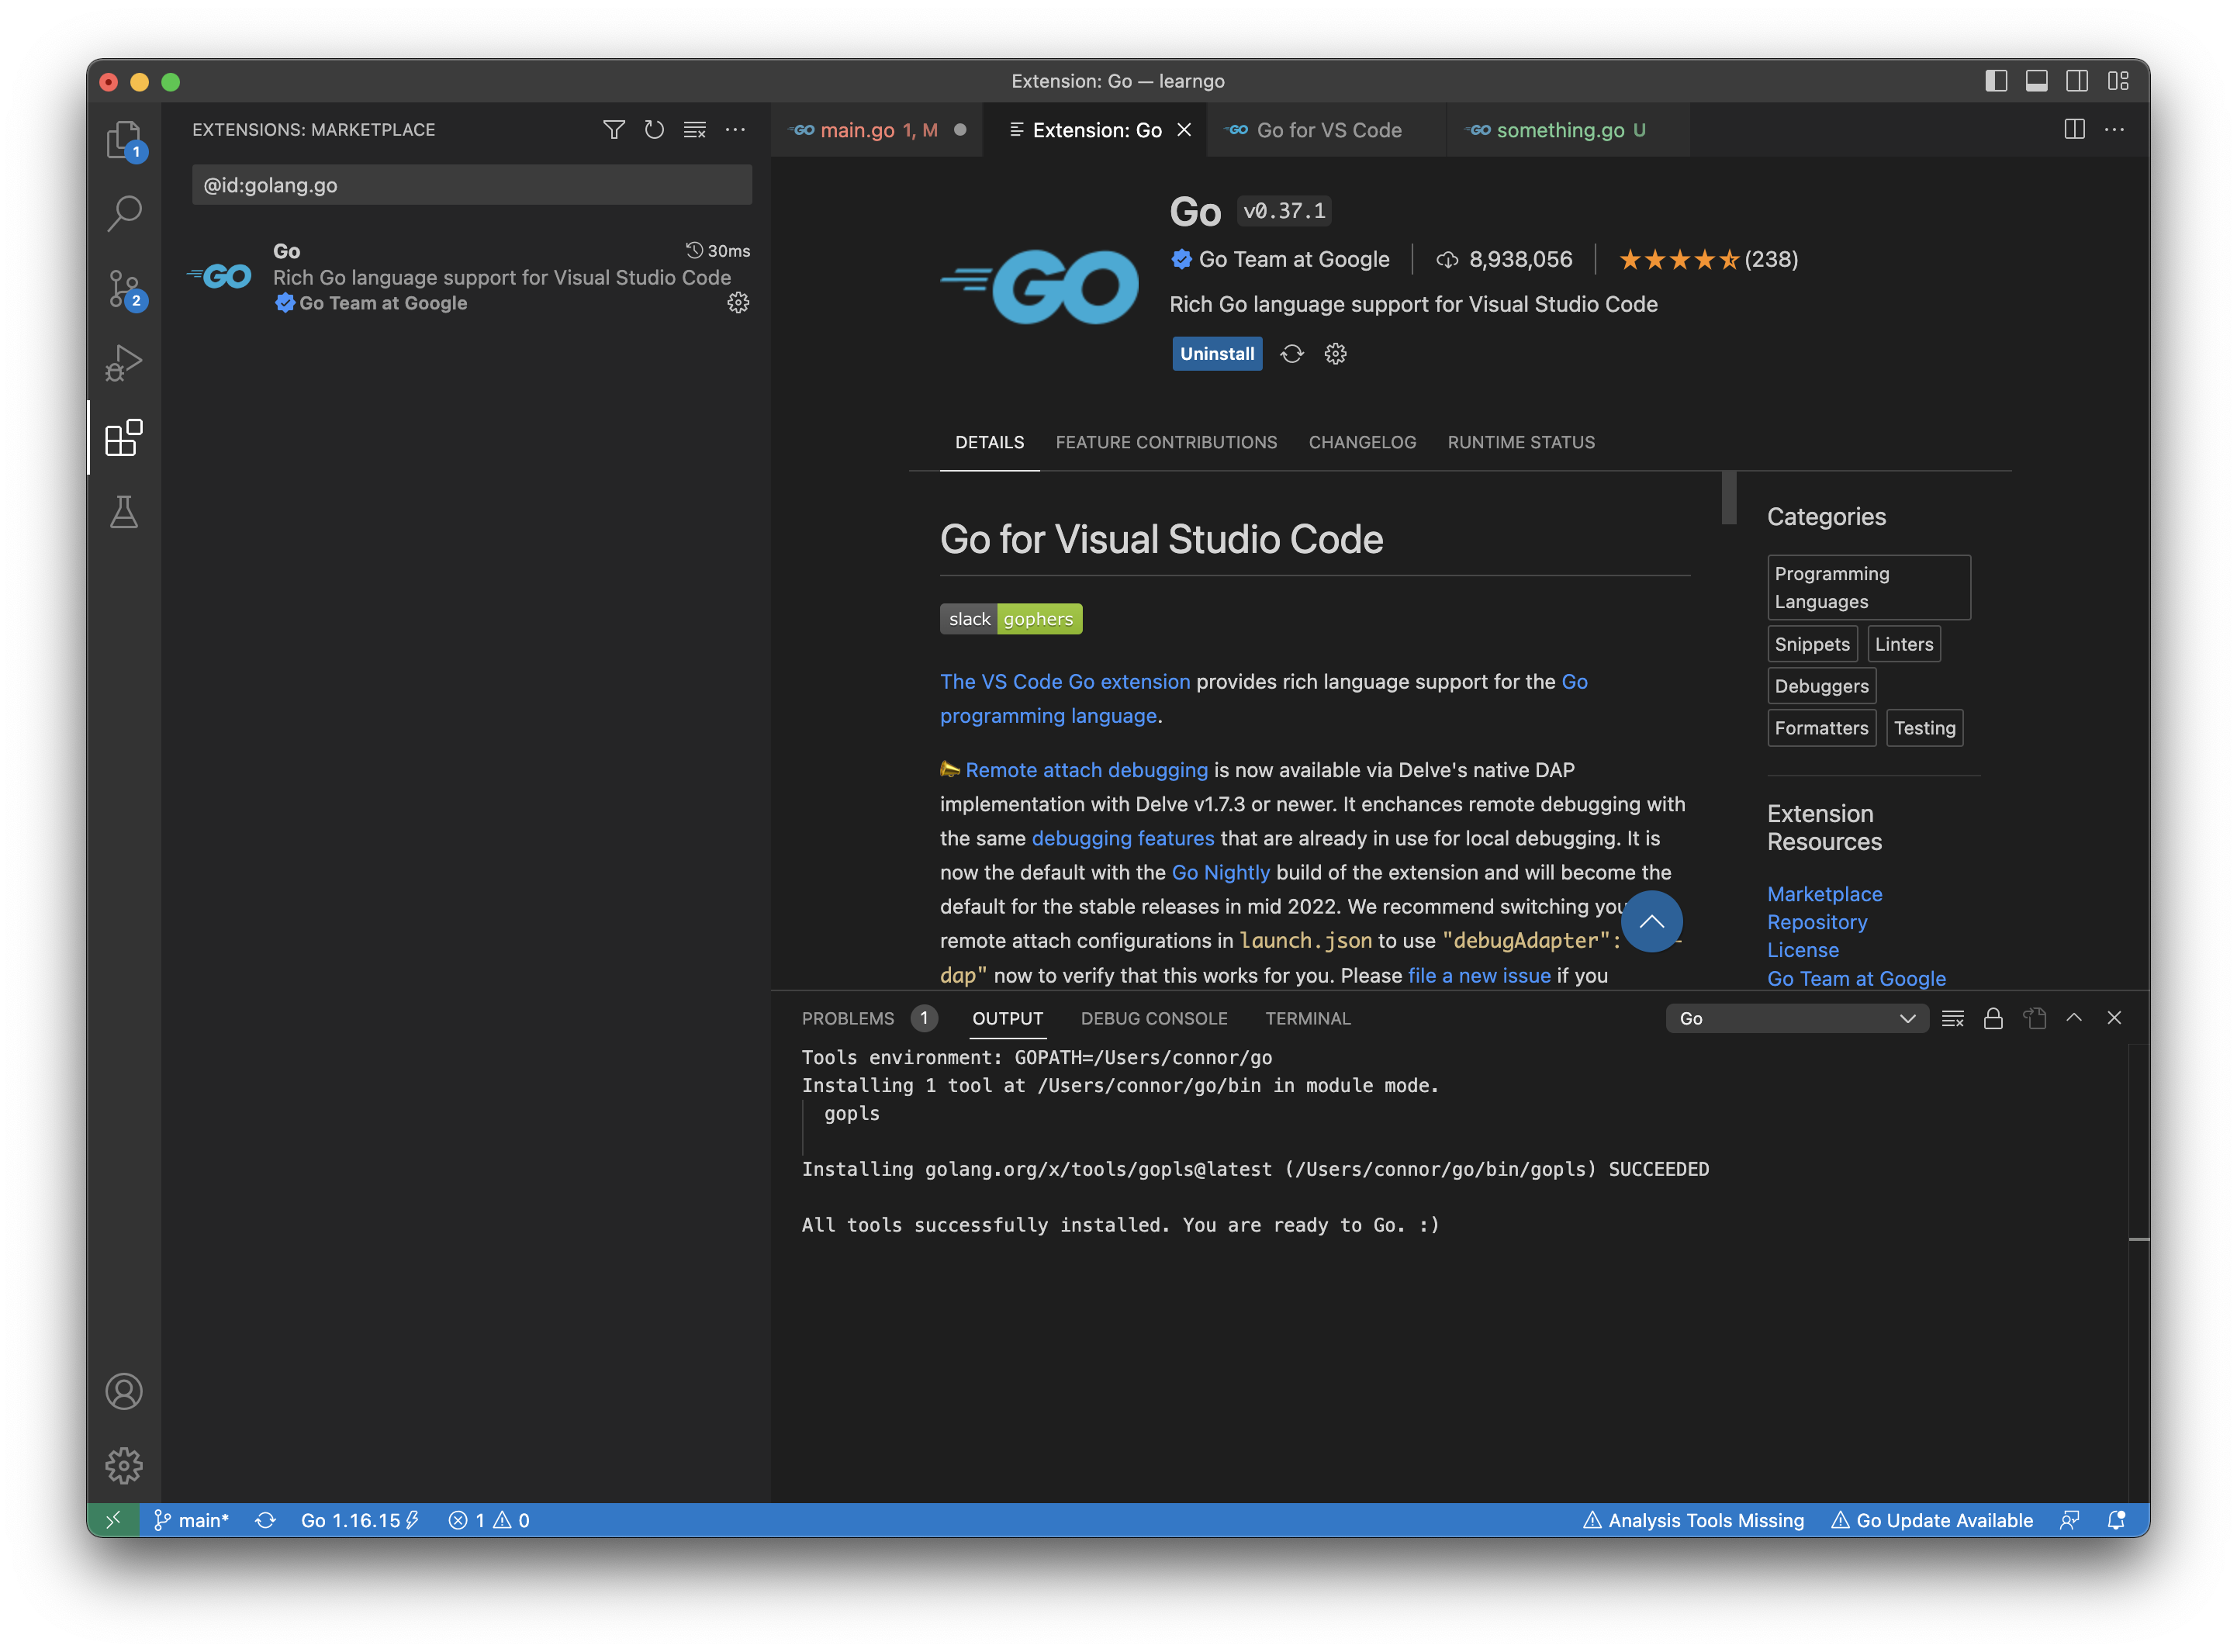Click the details page scrollbar thumb

click(x=1729, y=497)
